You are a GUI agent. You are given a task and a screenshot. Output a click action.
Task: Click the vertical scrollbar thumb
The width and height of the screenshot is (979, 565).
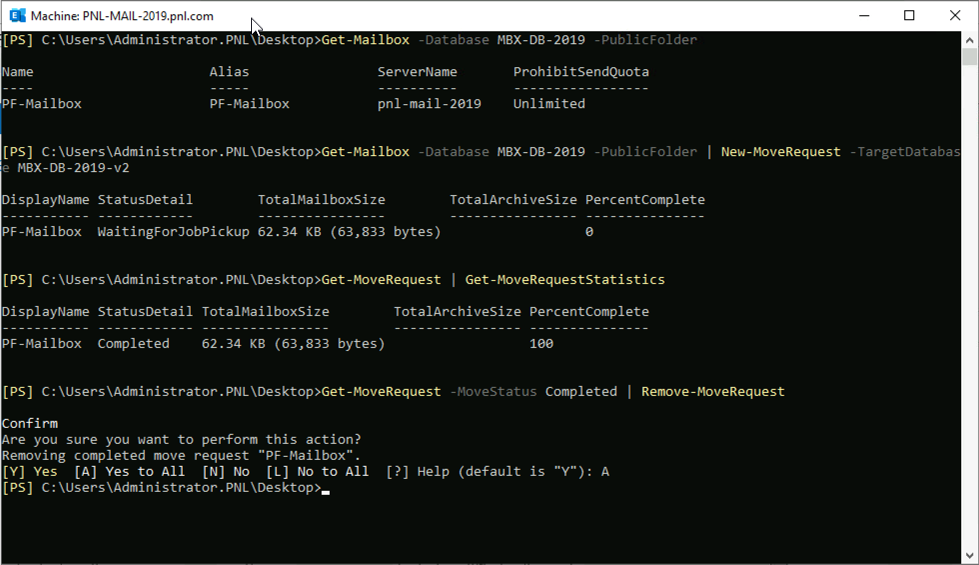[970, 55]
